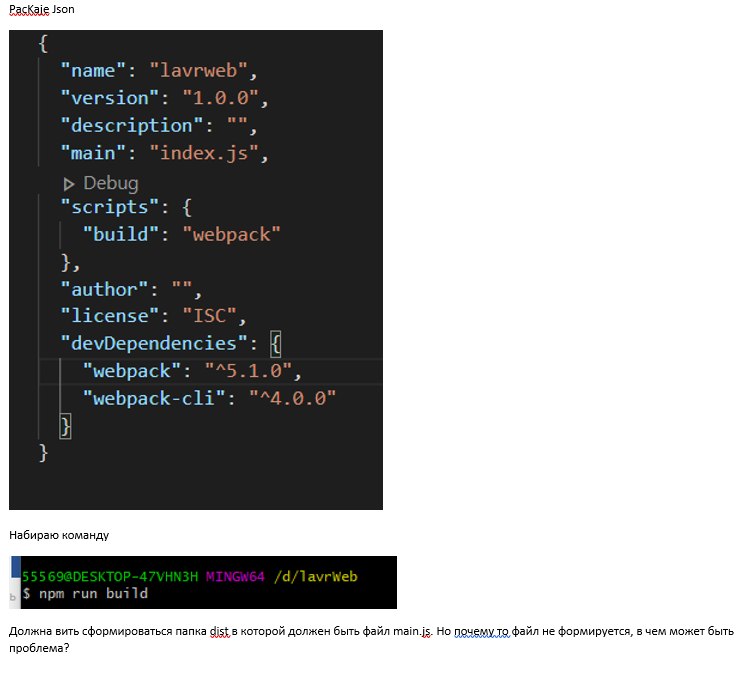Click the "description" key
This screenshot has height=687, width=750.
(x=132, y=125)
